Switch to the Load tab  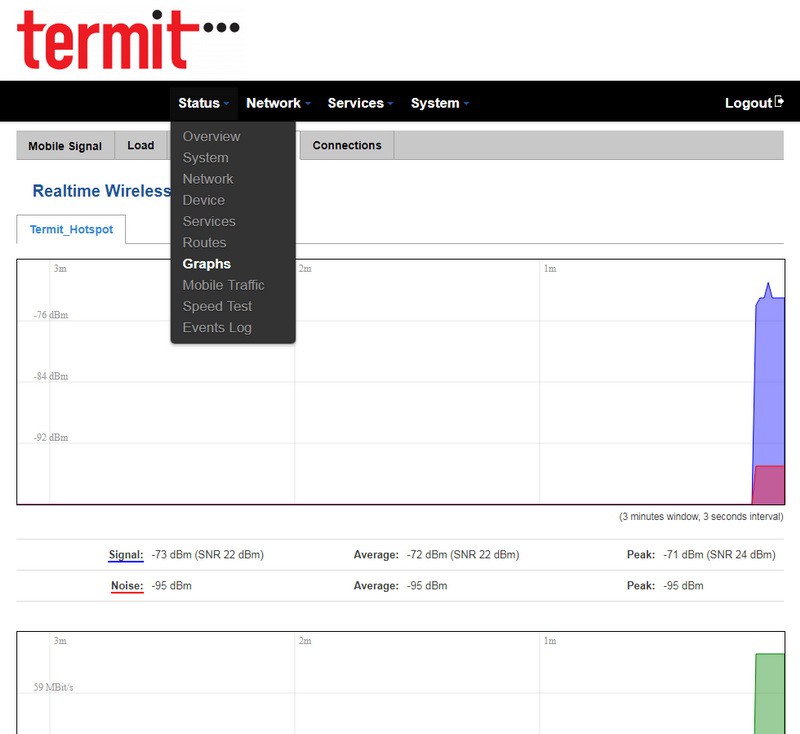point(141,146)
